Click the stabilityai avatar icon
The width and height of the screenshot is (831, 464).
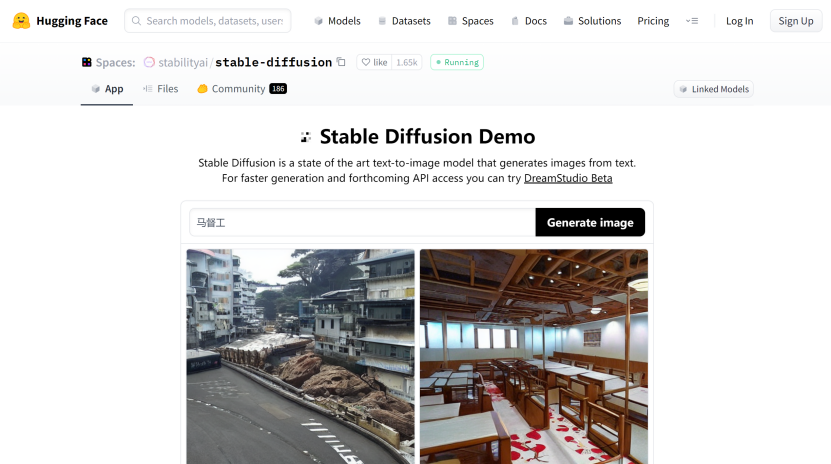click(149, 63)
